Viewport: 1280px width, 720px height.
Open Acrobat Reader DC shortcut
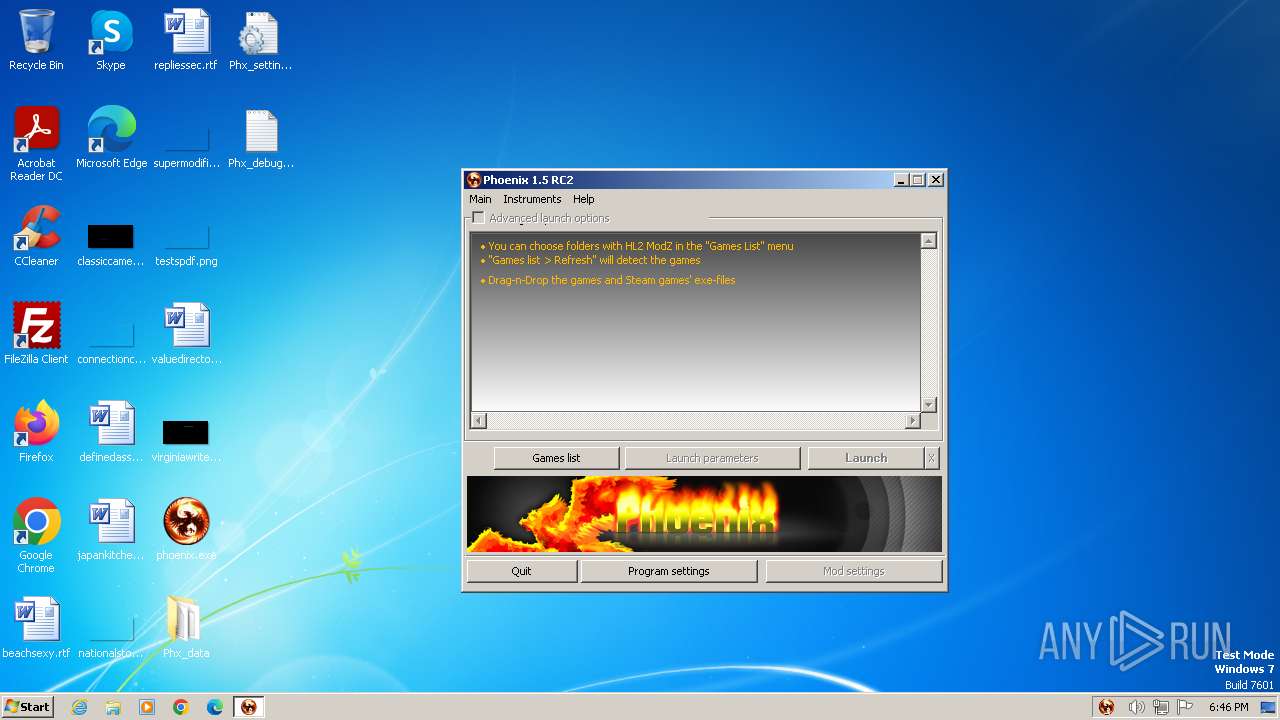click(36, 144)
